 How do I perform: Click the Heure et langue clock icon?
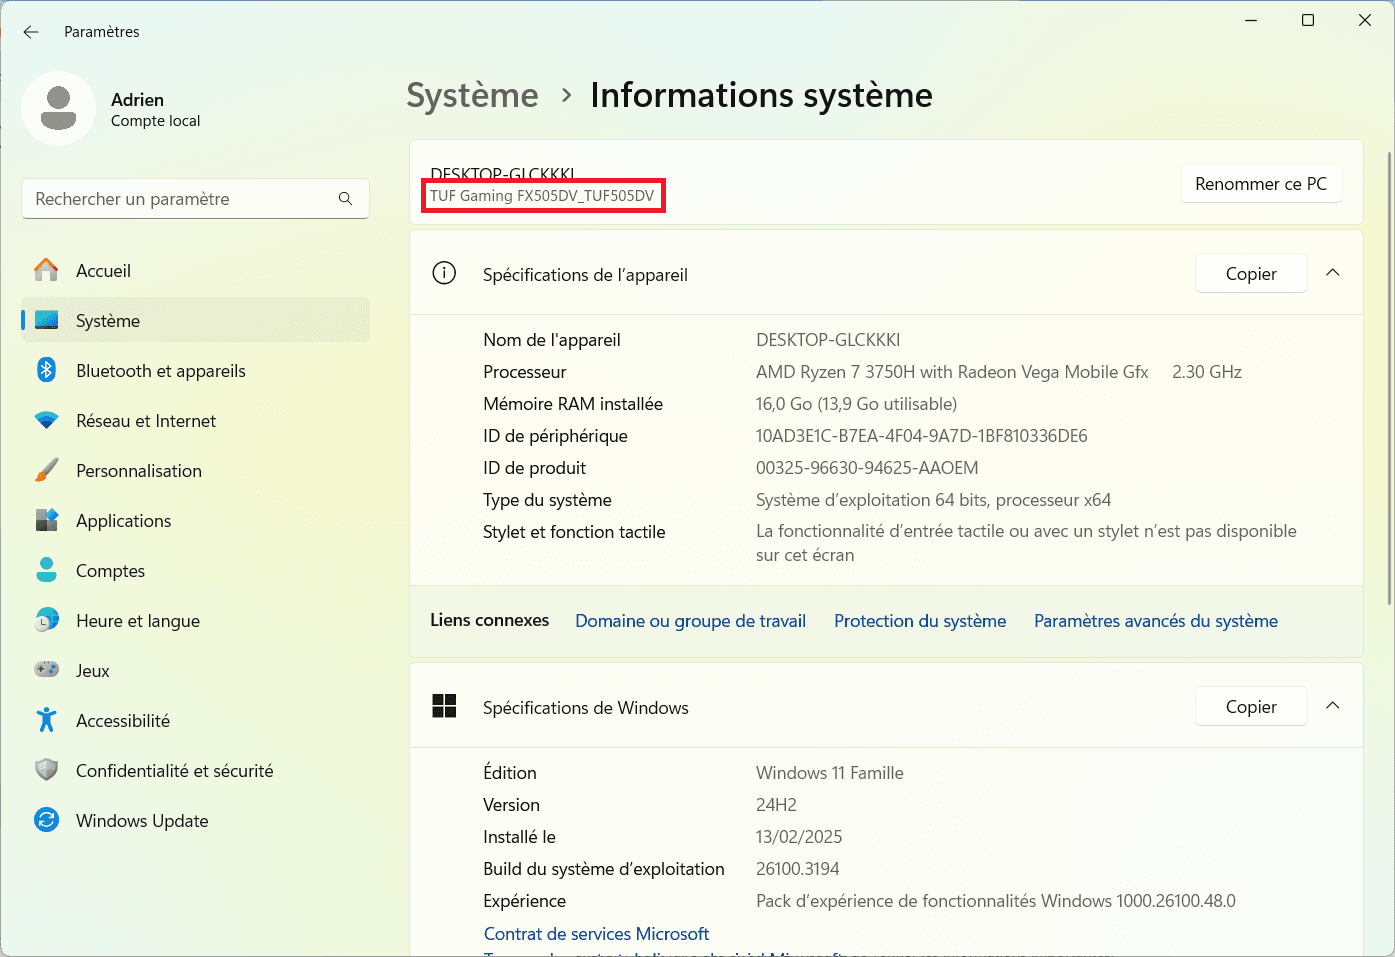coord(46,620)
